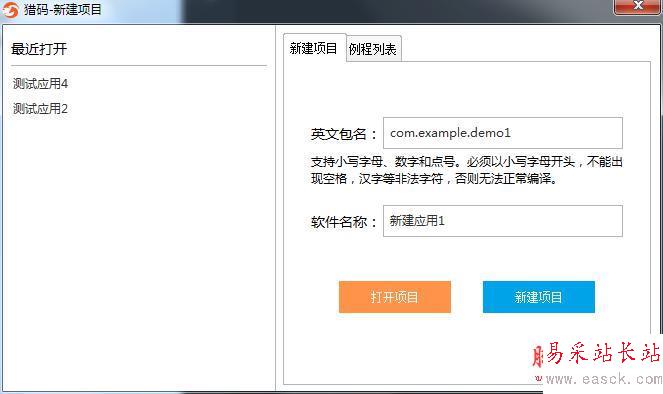
Task: Open recent project 测试应用2
Action: (40, 109)
